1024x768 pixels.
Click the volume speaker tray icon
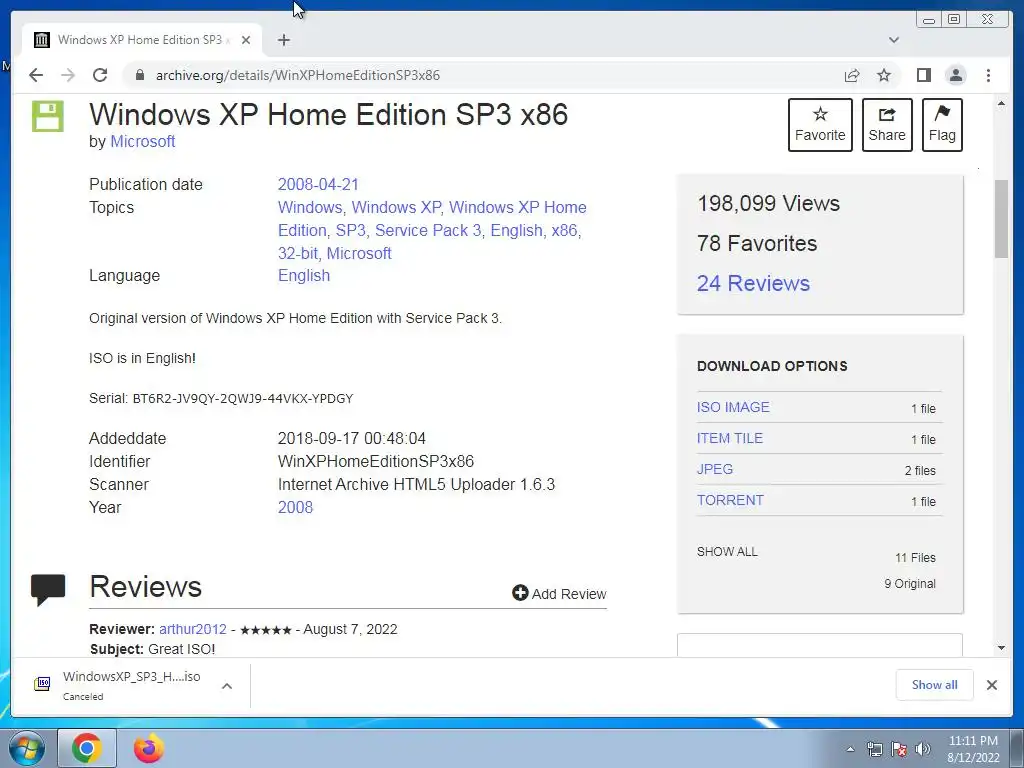(922, 749)
